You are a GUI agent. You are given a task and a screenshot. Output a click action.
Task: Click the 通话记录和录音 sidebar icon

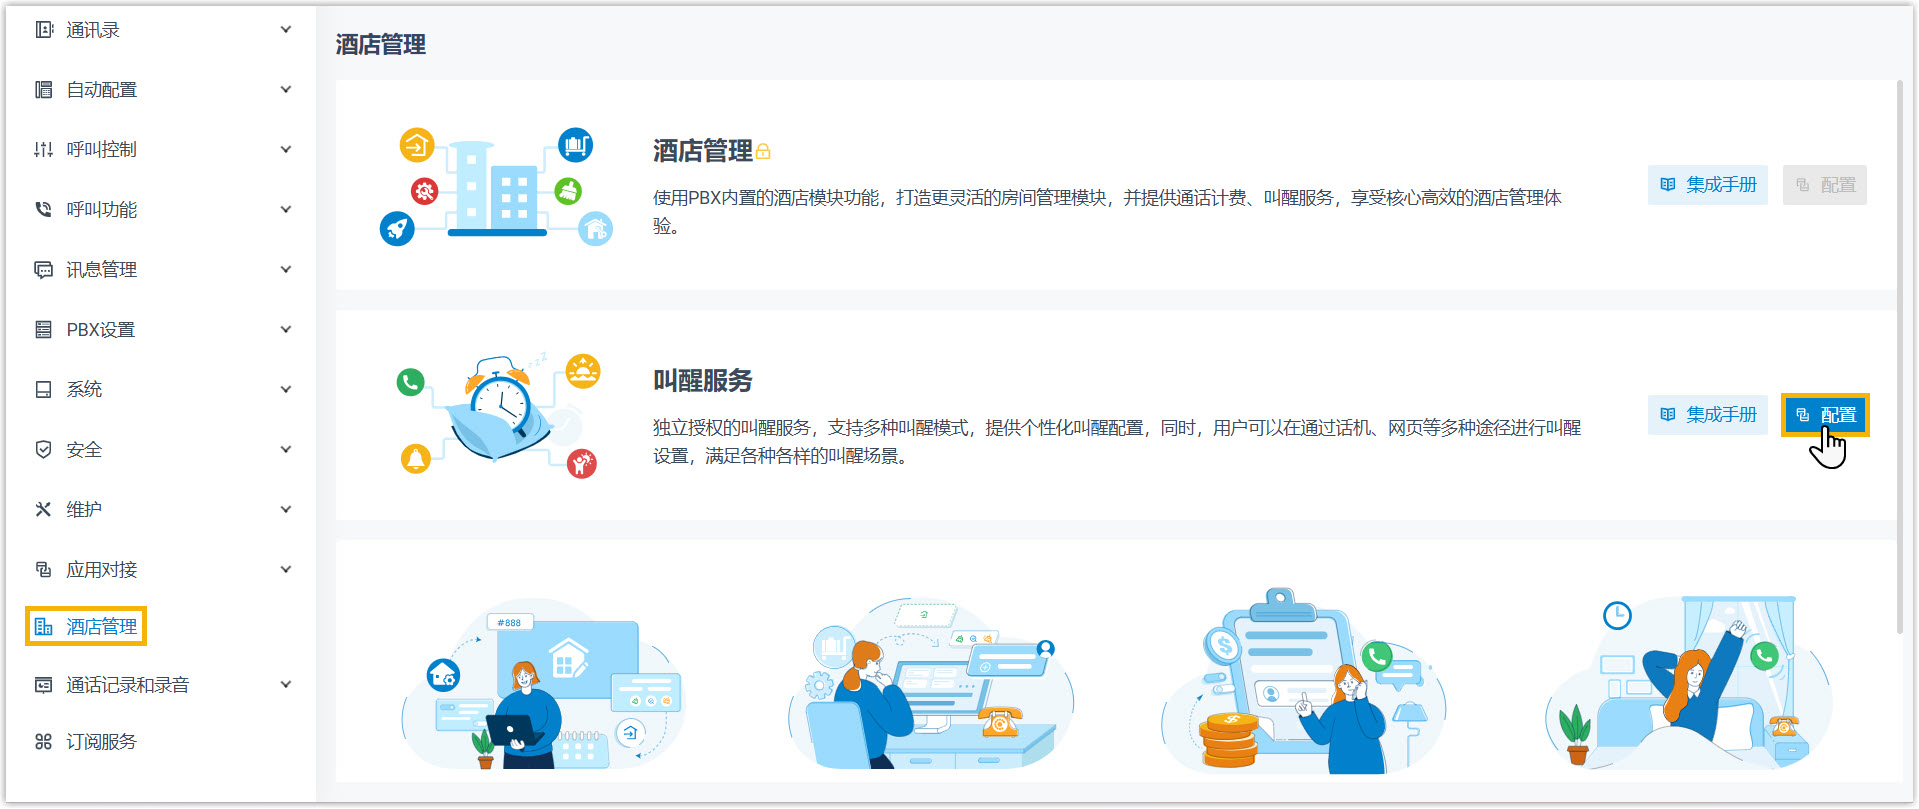[x=43, y=685]
